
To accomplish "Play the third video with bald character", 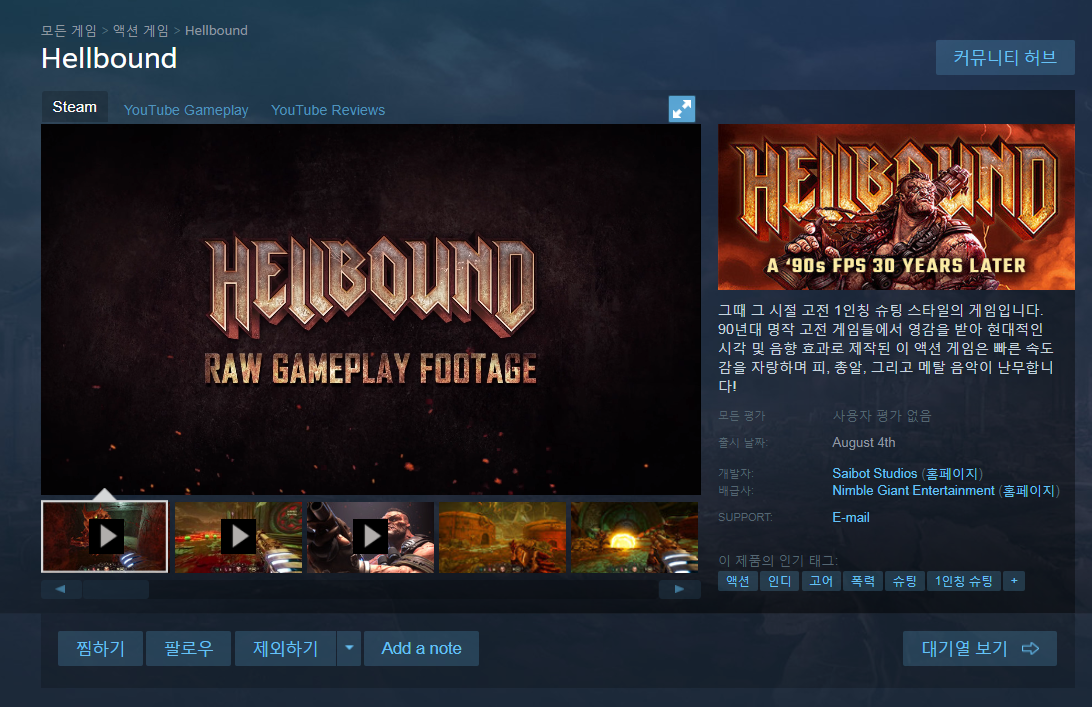I will click(x=370, y=537).
